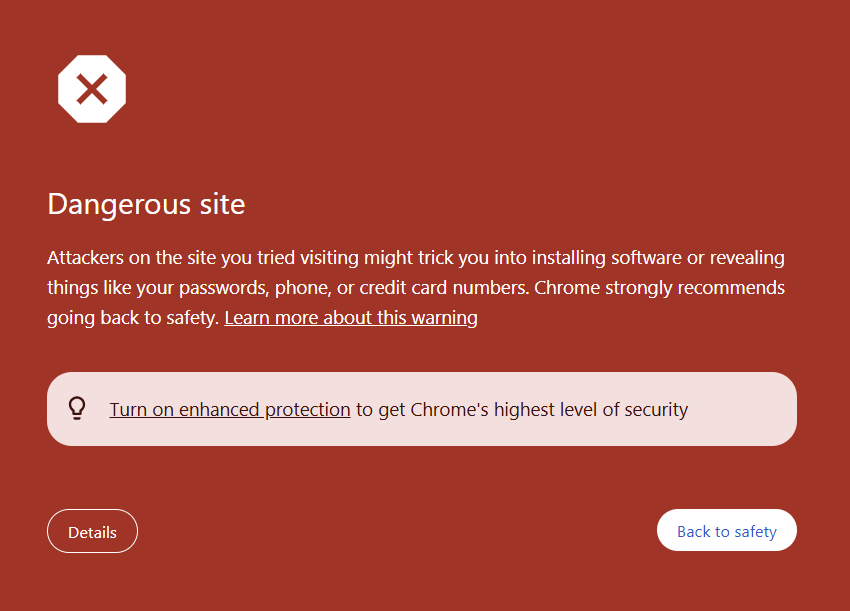850x611 pixels.
Task: Click the word "Attackers" in the warning
Action: click(x=86, y=258)
